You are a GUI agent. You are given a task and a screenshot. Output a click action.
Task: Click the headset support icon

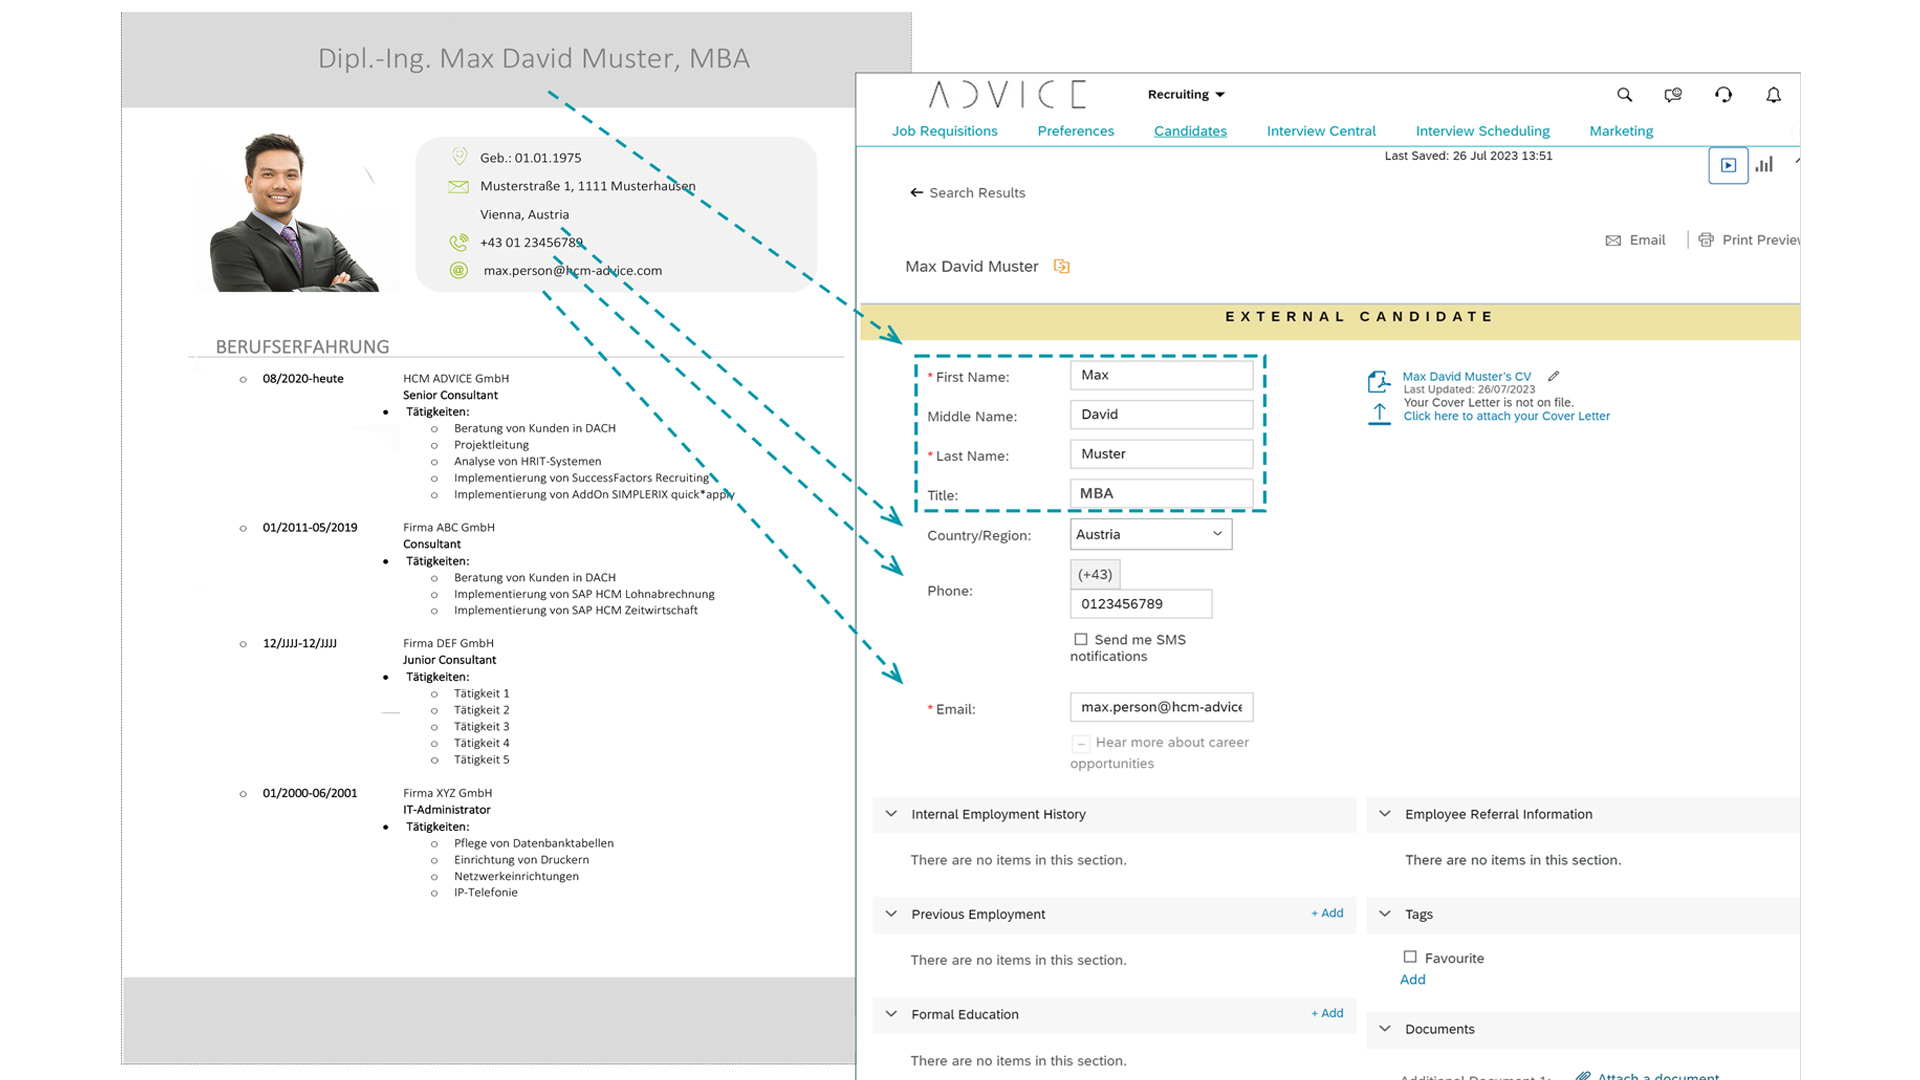pyautogui.click(x=1723, y=95)
